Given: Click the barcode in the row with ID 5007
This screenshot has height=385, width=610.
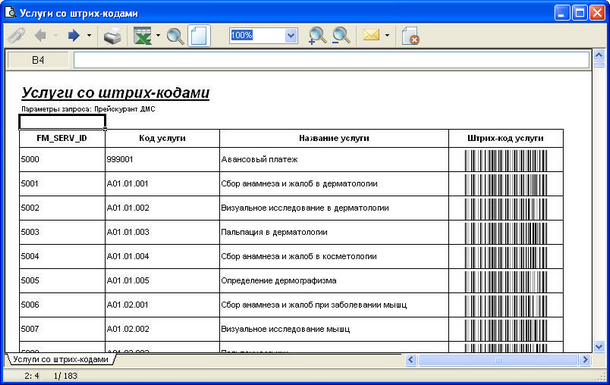Looking at the screenshot, I should tap(506, 330).
